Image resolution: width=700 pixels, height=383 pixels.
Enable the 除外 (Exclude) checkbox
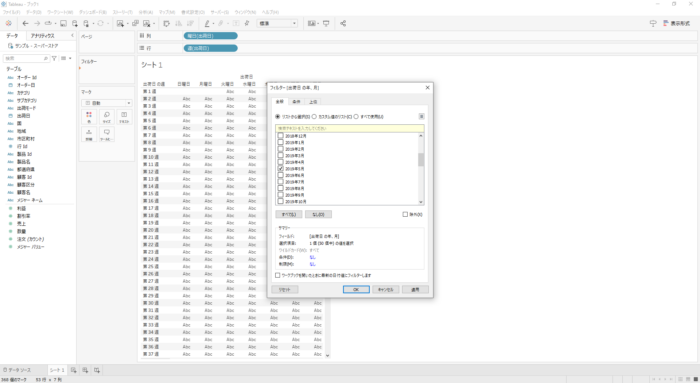pyautogui.click(x=405, y=214)
